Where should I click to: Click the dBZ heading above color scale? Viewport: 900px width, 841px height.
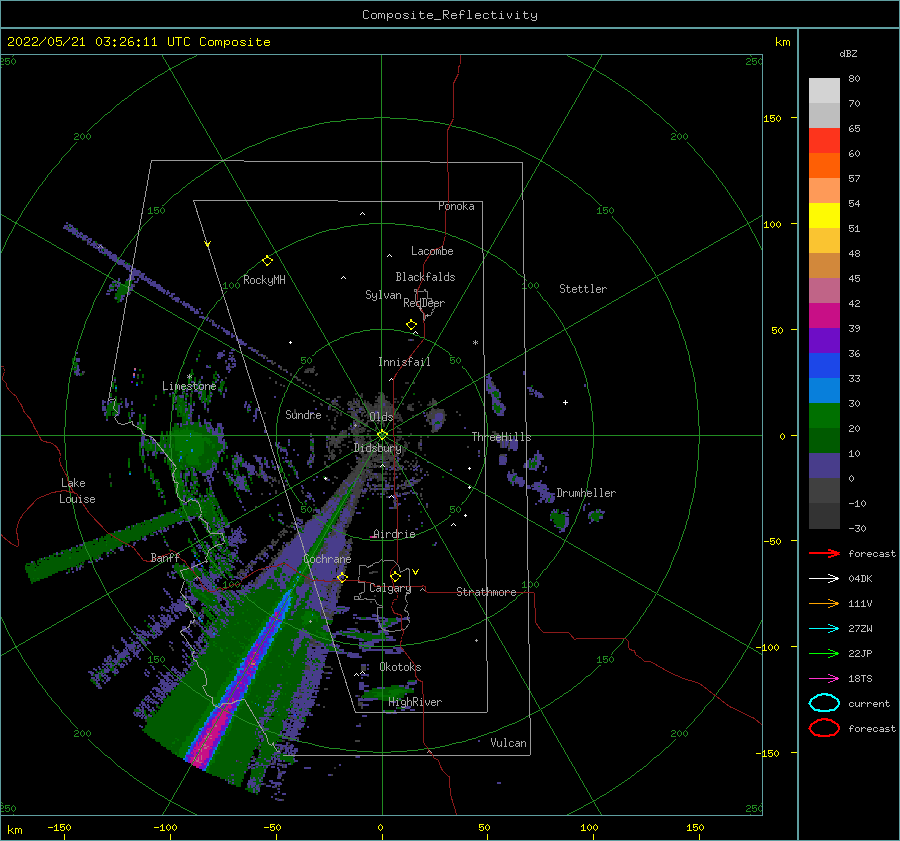(x=848, y=53)
